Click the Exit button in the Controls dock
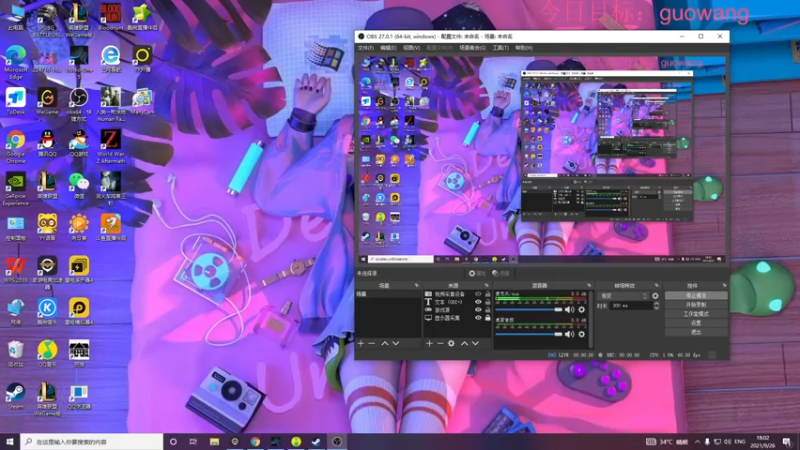Screen dimensions: 800x450 tap(696, 332)
